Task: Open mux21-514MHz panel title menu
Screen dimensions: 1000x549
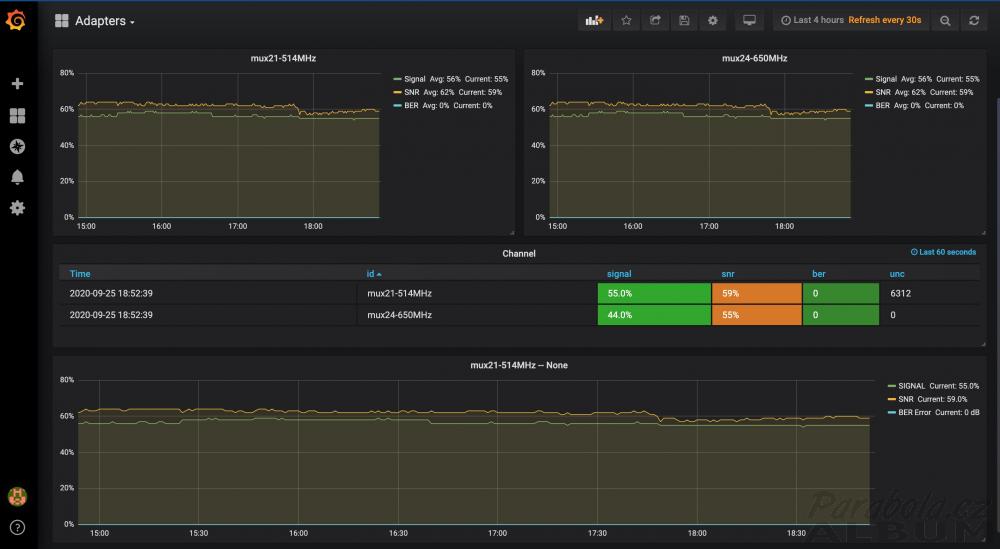Action: pos(283,58)
